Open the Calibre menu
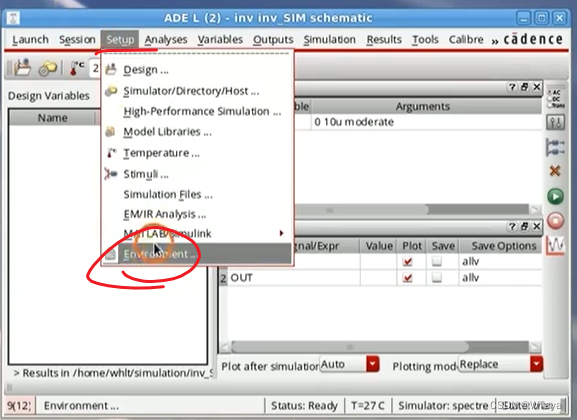Screen dimensions: 577x420 (x=466, y=39)
